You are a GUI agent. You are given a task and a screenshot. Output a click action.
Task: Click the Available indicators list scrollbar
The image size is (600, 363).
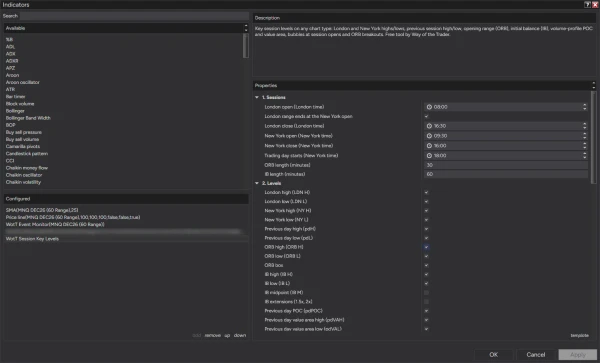(x=246, y=46)
